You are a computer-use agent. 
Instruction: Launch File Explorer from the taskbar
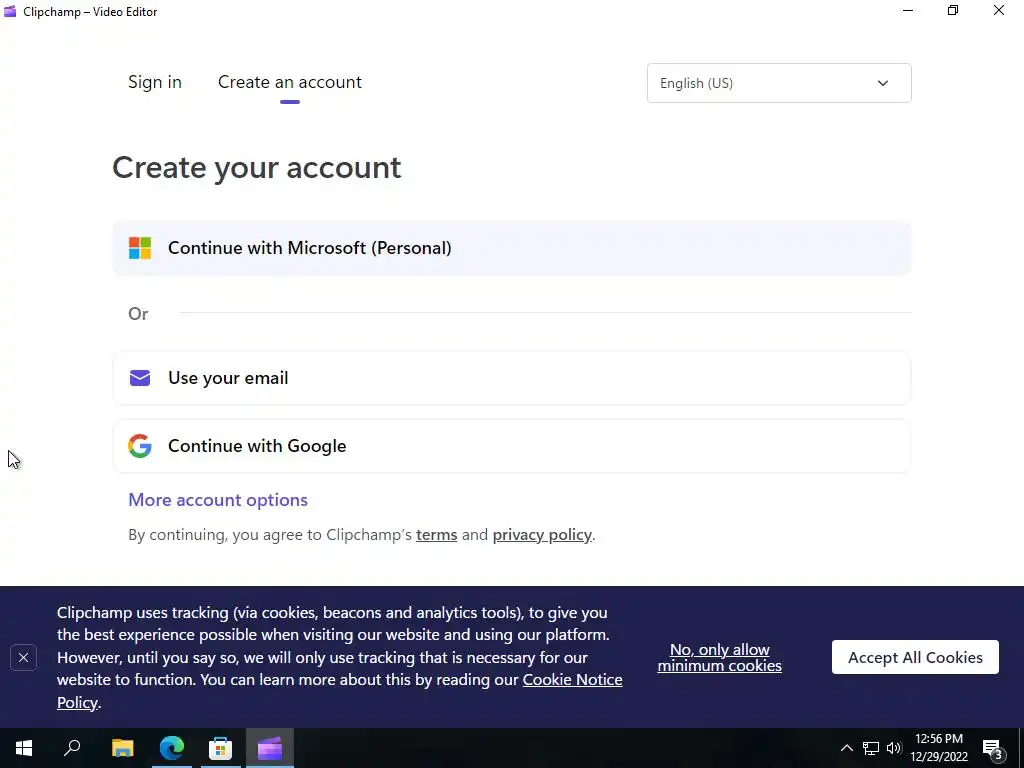coord(123,748)
